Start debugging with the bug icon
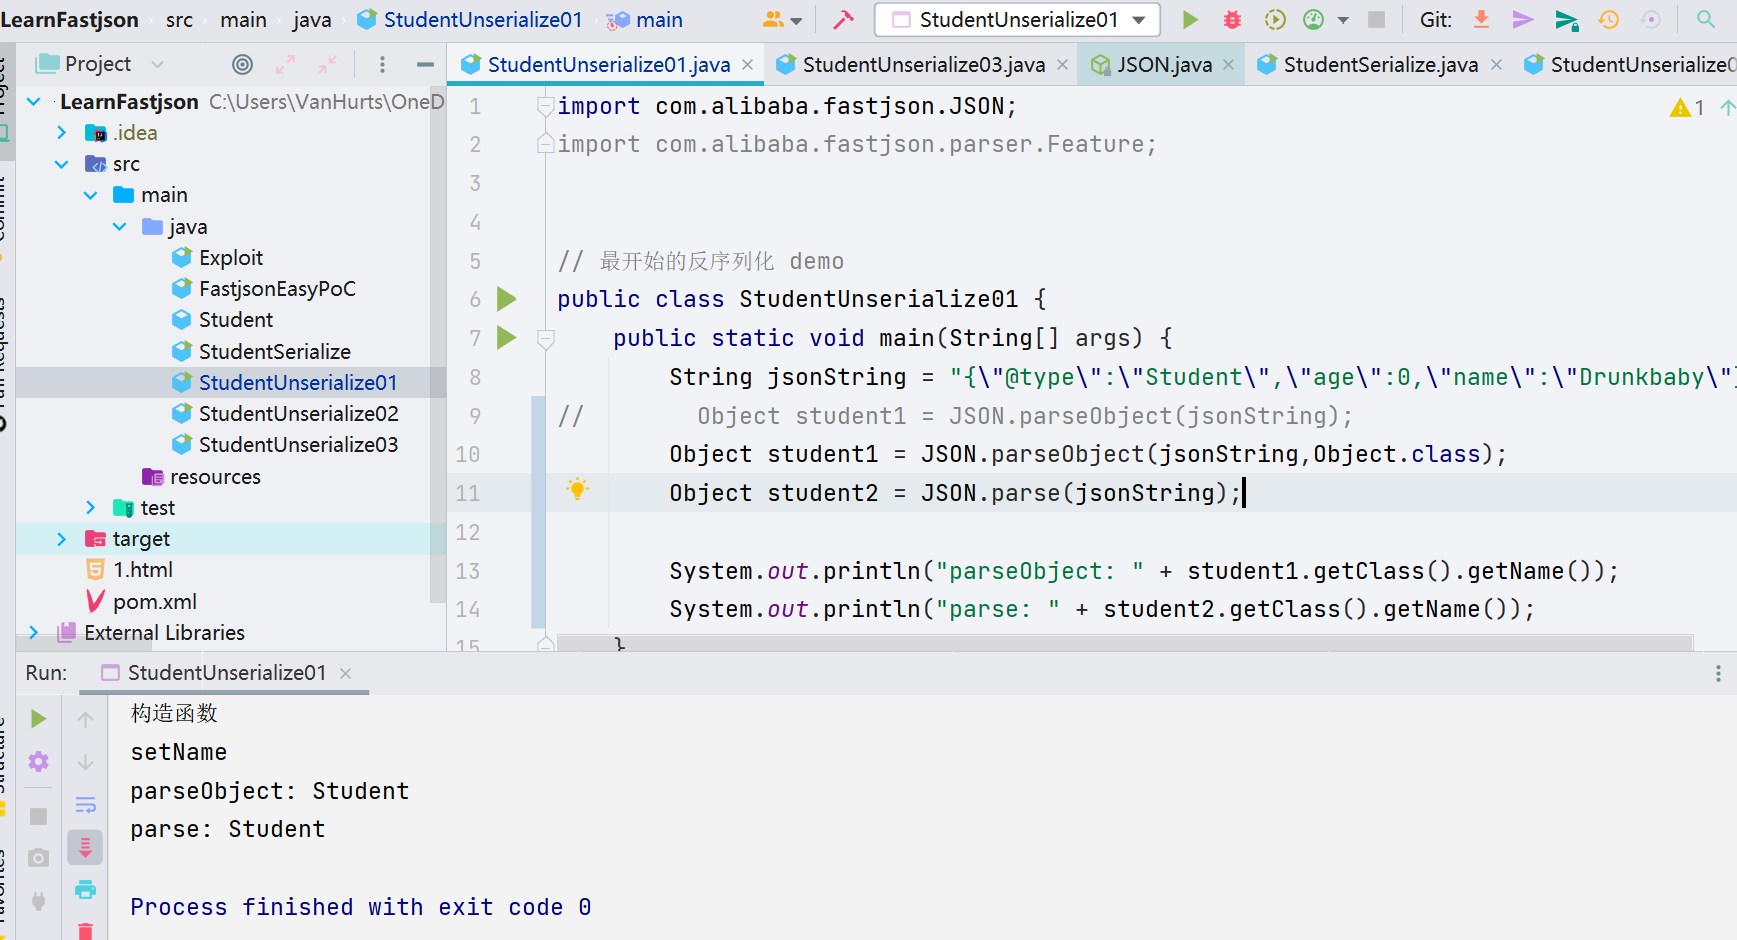The image size is (1737, 940). coord(1232,20)
